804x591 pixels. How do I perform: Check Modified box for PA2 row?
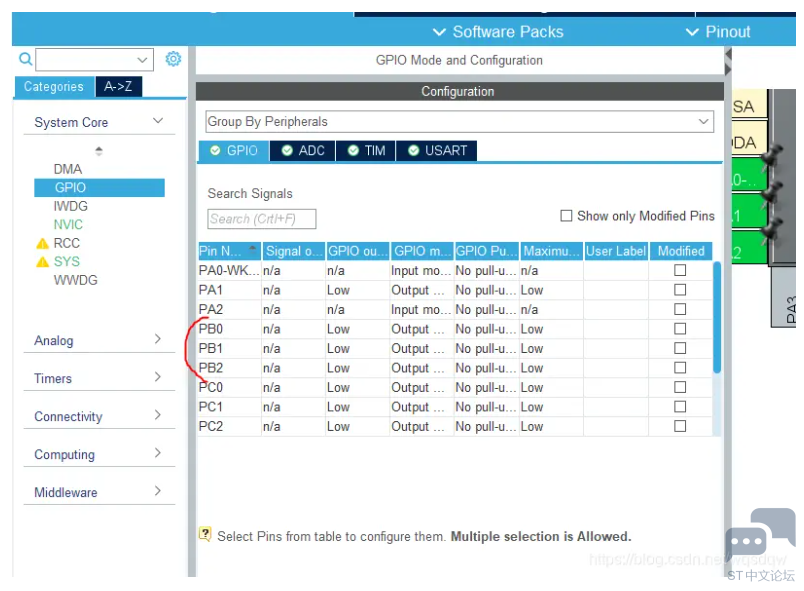point(680,309)
